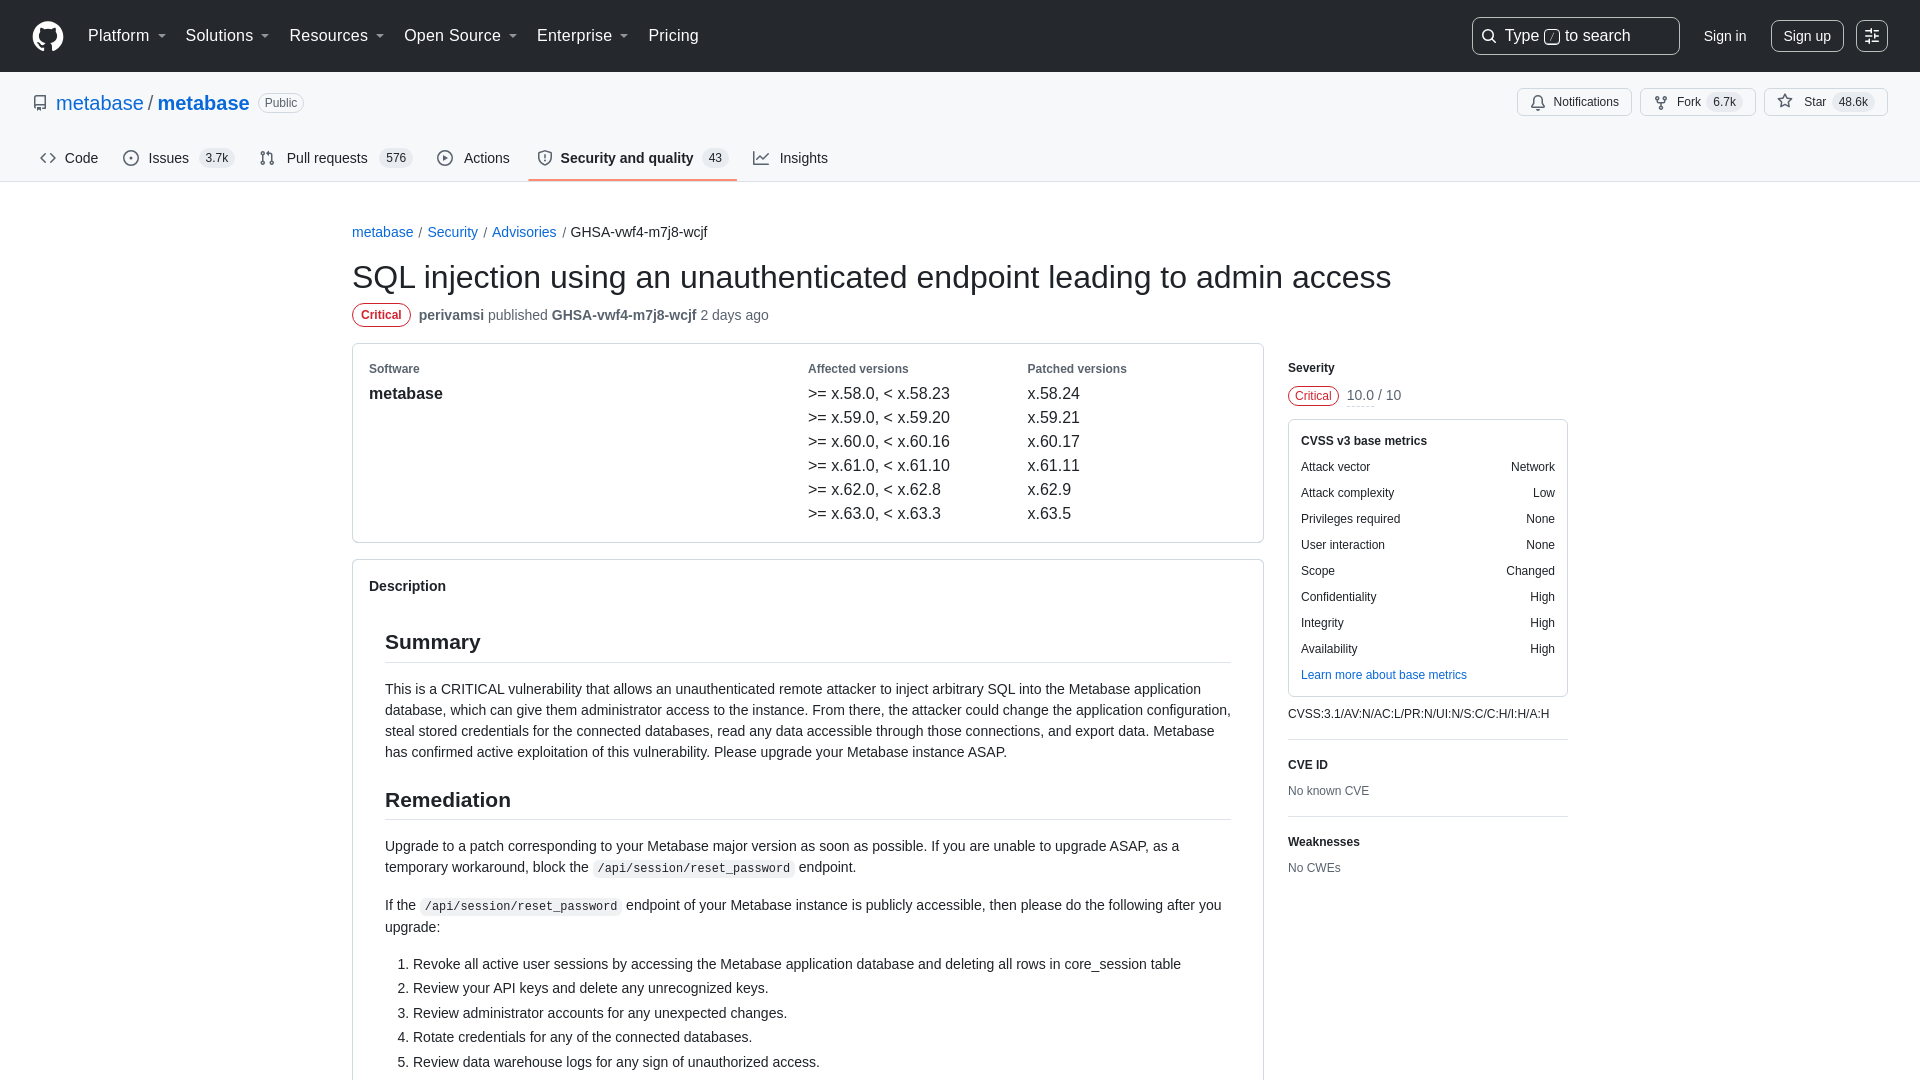Click the Critical badge below the title

(381, 315)
